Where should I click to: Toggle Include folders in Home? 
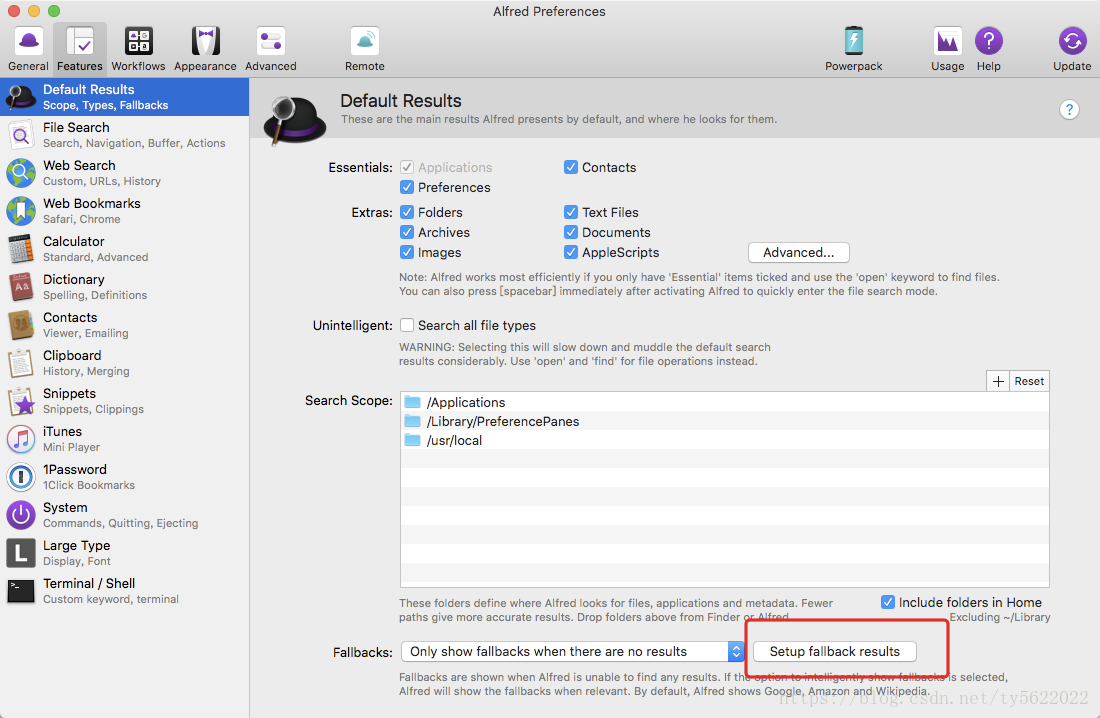click(888, 602)
